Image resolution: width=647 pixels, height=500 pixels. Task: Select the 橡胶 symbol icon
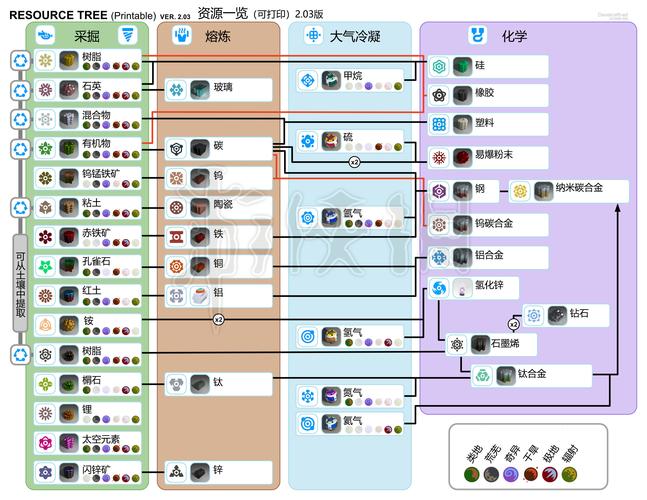pyautogui.click(x=439, y=96)
